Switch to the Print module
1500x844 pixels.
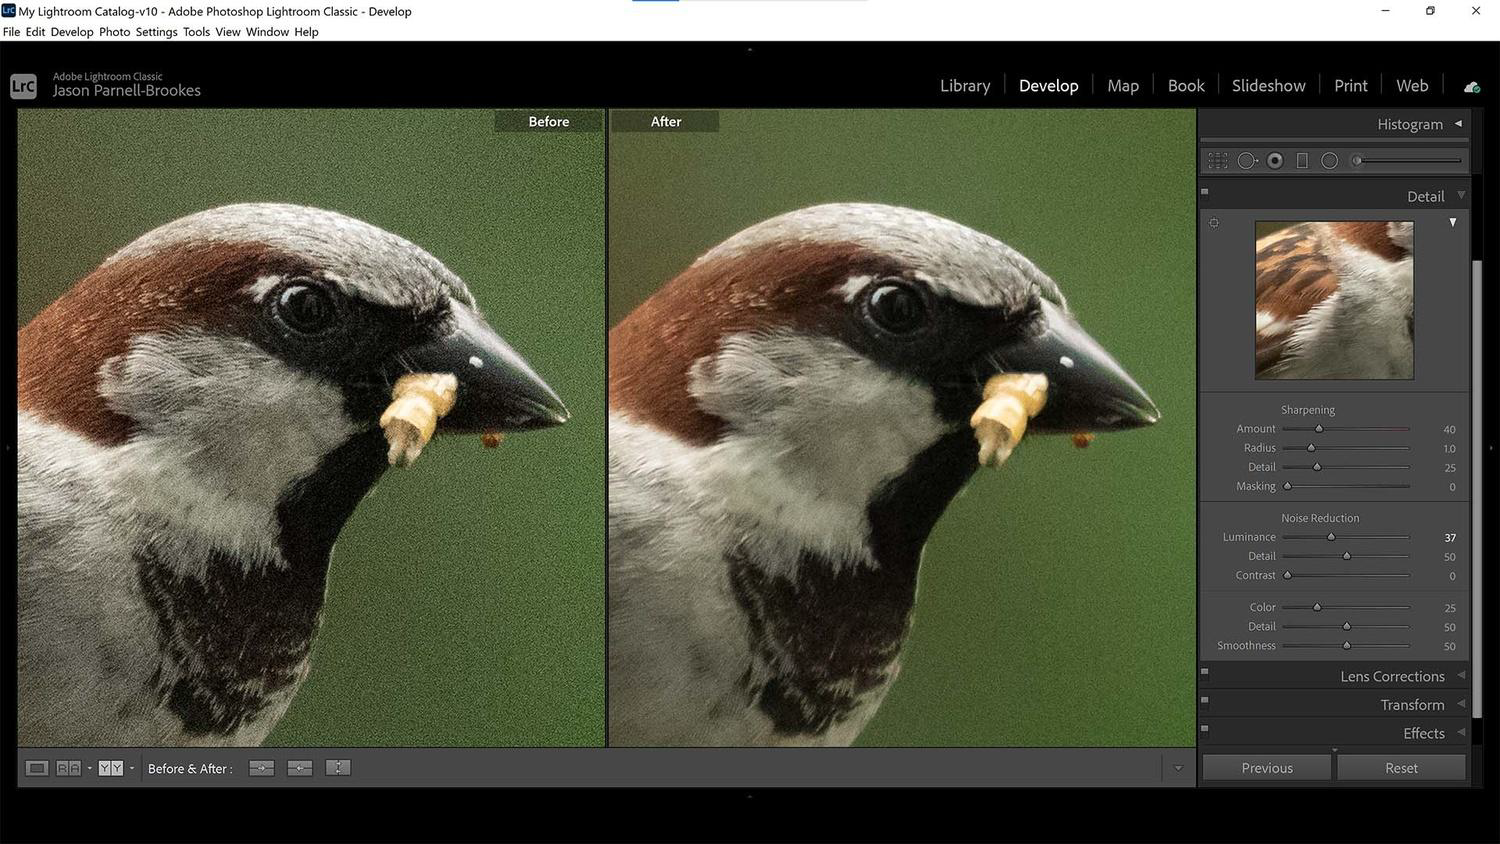click(x=1350, y=86)
